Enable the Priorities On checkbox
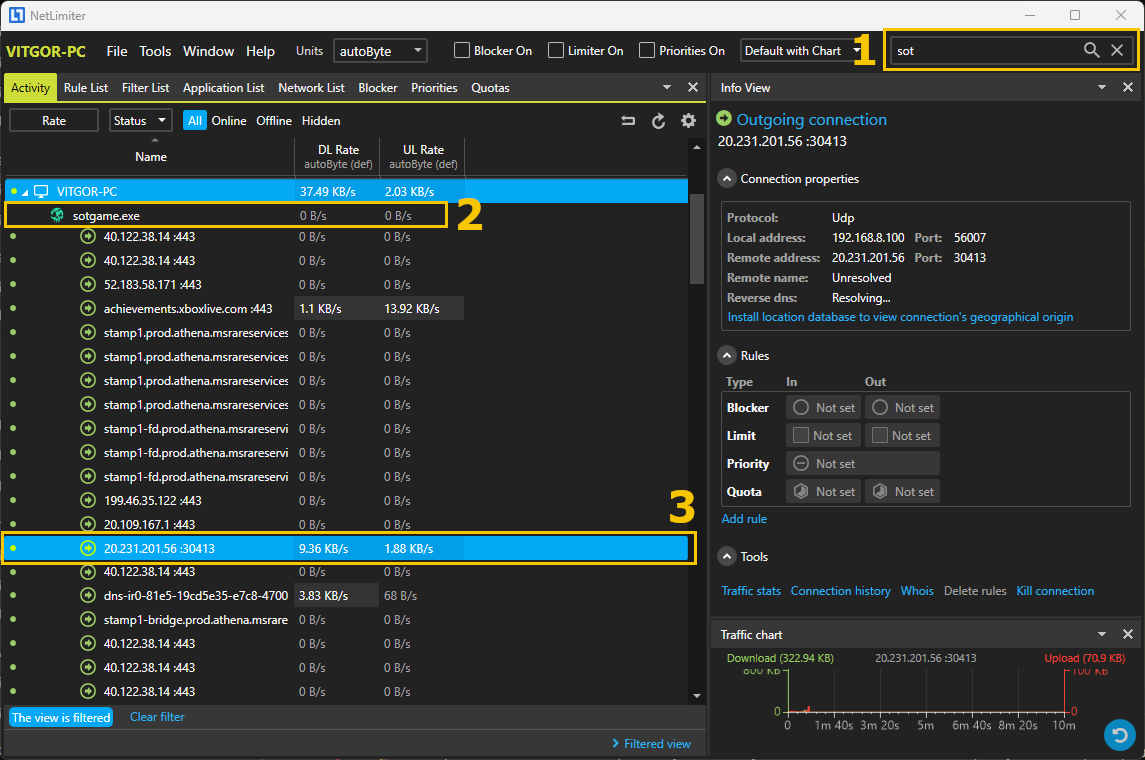1145x760 pixels. point(647,51)
